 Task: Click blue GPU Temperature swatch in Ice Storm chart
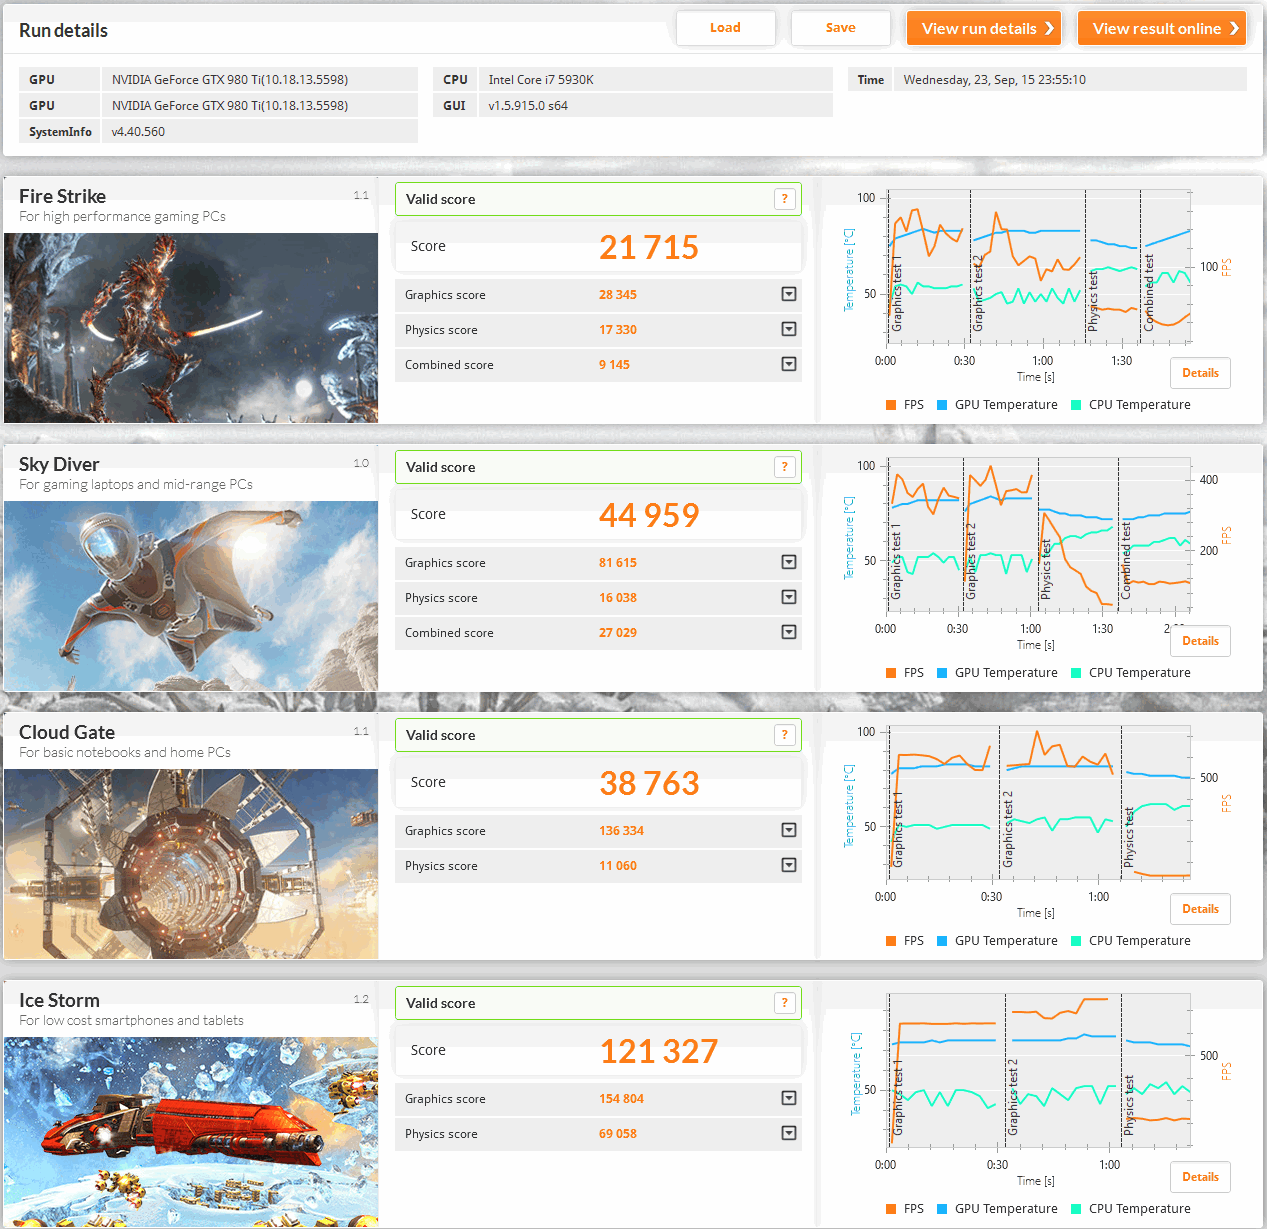click(942, 1209)
